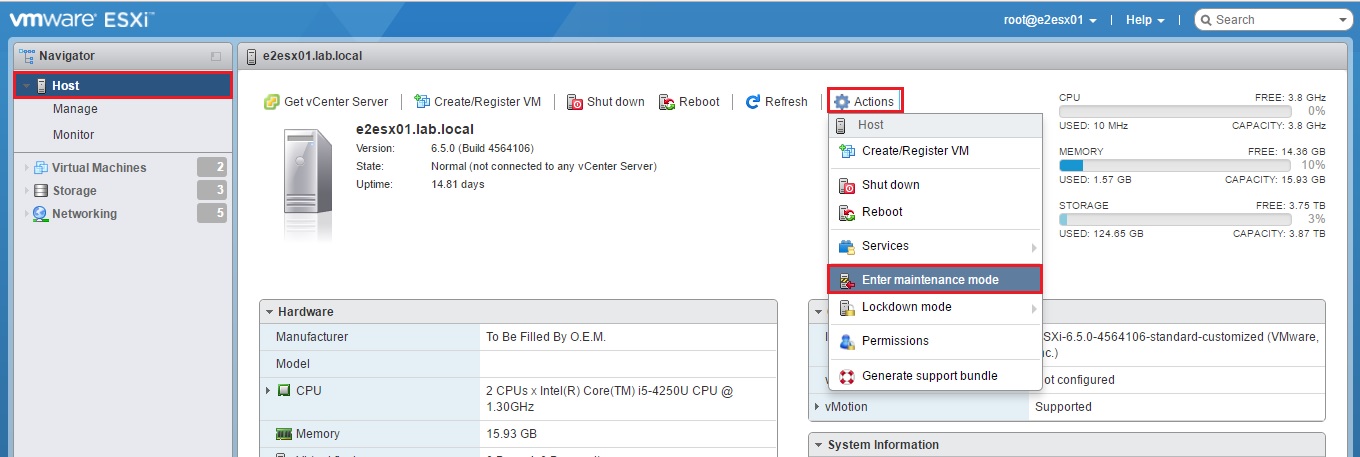The height and width of the screenshot is (457, 1360).
Task: Choose Create/Register VM from Actions menu
Action: coord(936,151)
